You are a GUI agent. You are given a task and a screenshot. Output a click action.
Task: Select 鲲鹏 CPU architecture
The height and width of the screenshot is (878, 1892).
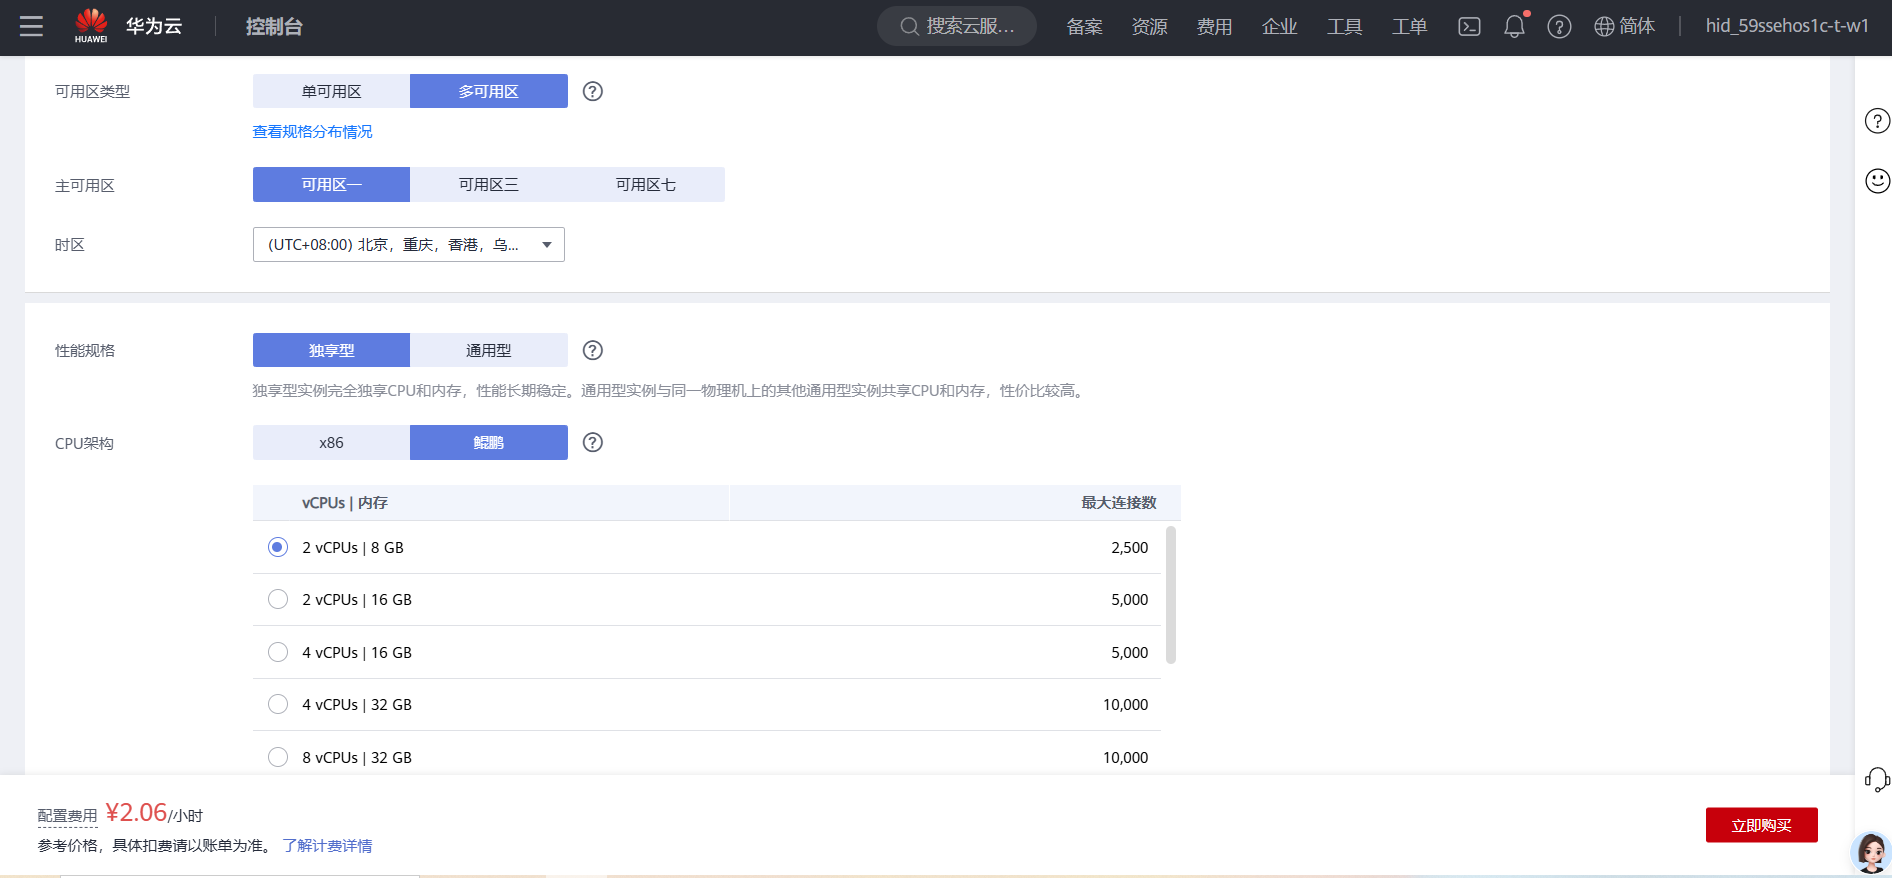tap(489, 442)
